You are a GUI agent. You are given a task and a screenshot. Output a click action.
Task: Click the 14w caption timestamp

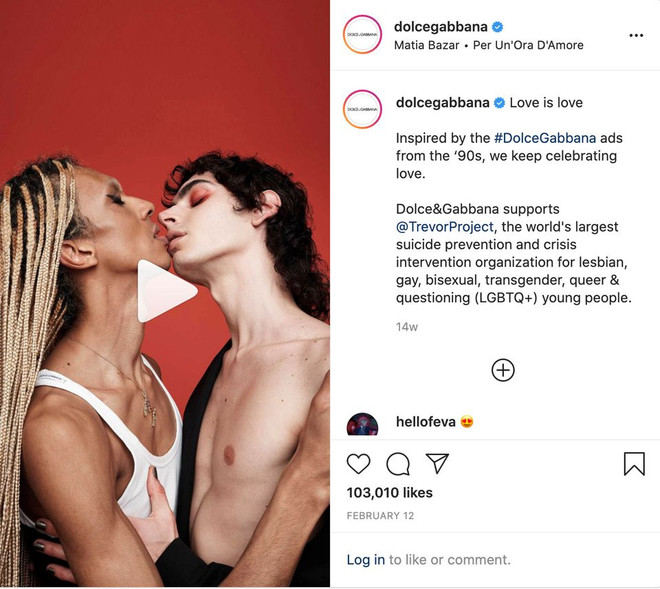point(407,327)
